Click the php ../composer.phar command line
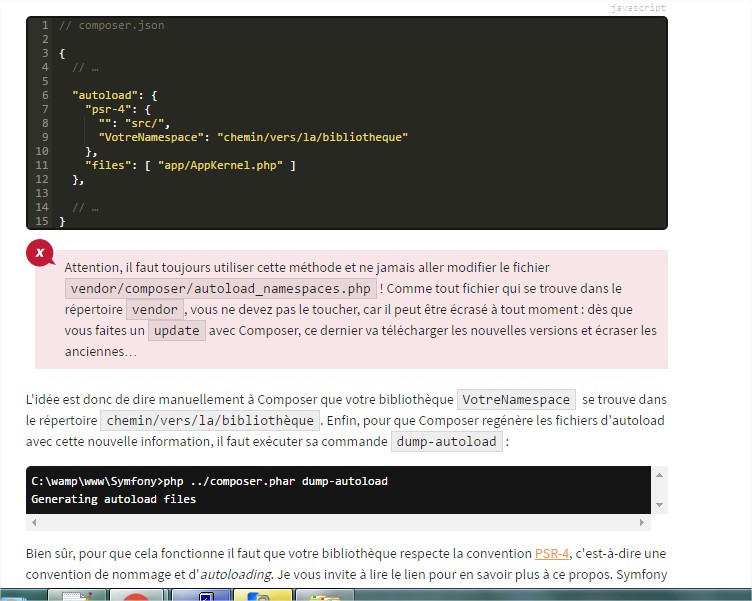Image resolution: width=752 pixels, height=601 pixels. pos(210,481)
